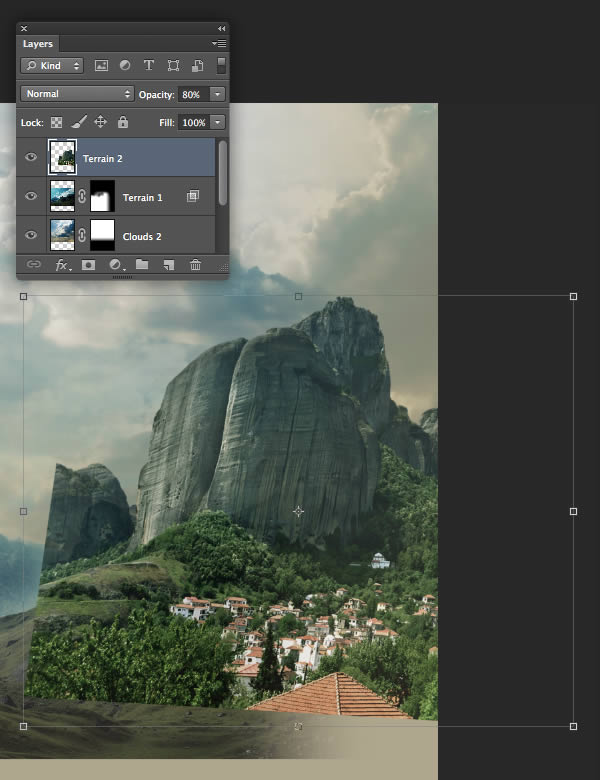Add a layer mask

[89, 265]
